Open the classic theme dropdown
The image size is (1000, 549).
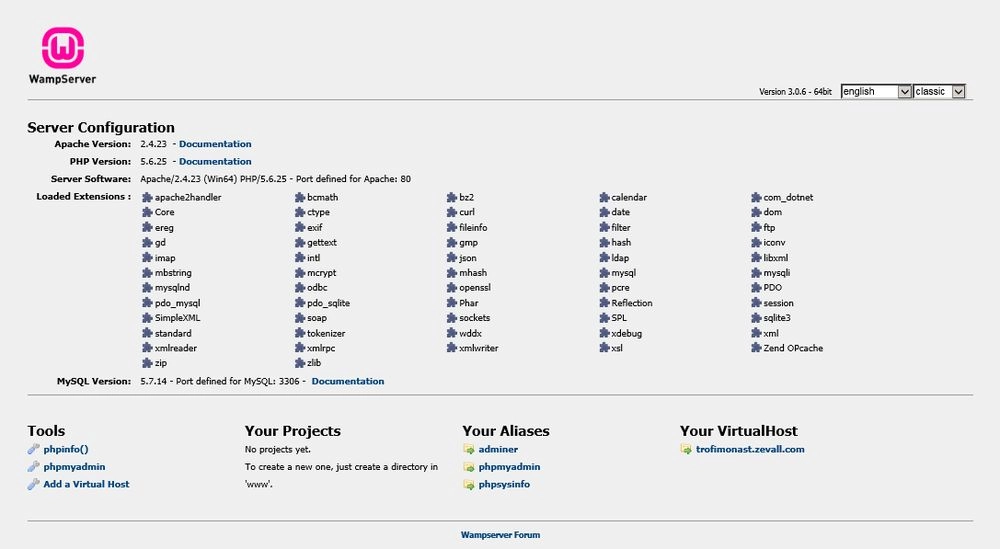tap(939, 91)
